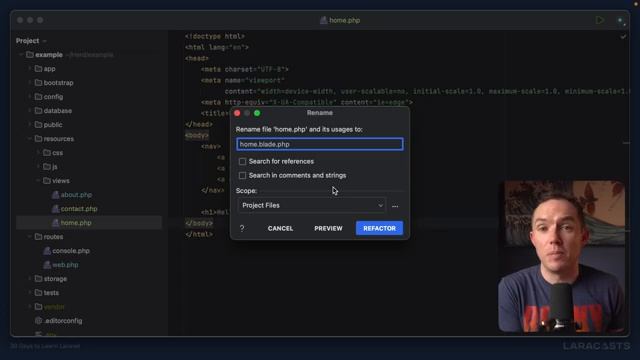Click the Scope label in dialog
Screen dimensions: 640x360
246,191
